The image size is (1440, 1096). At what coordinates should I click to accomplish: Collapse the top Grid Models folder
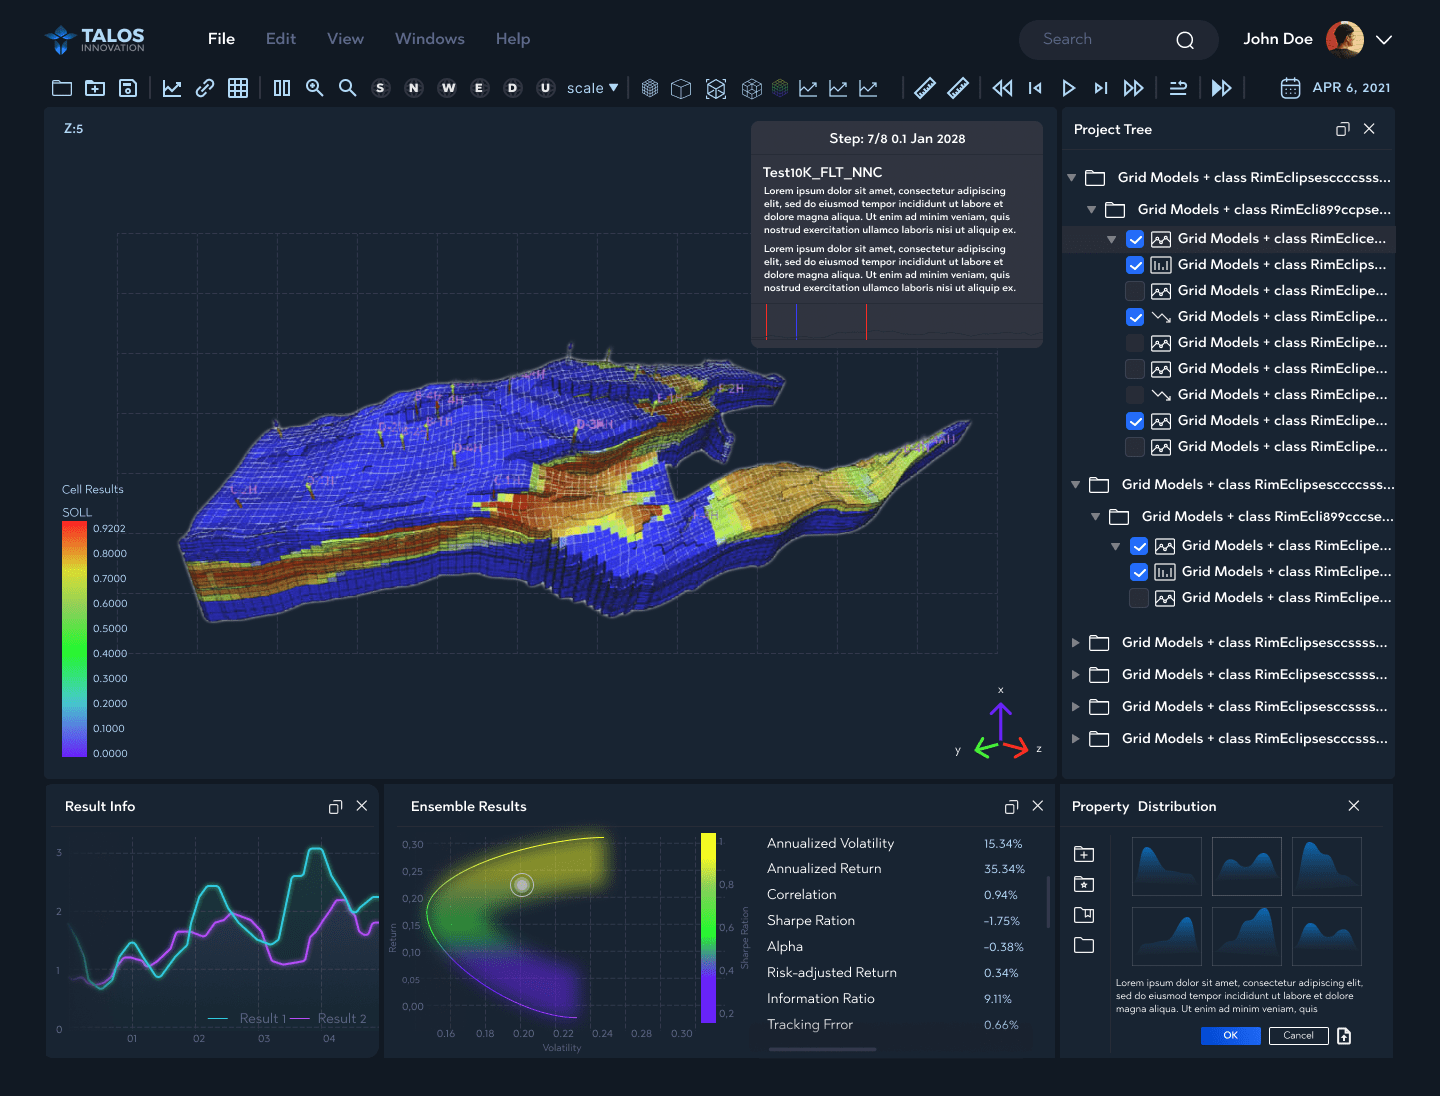[1072, 178]
